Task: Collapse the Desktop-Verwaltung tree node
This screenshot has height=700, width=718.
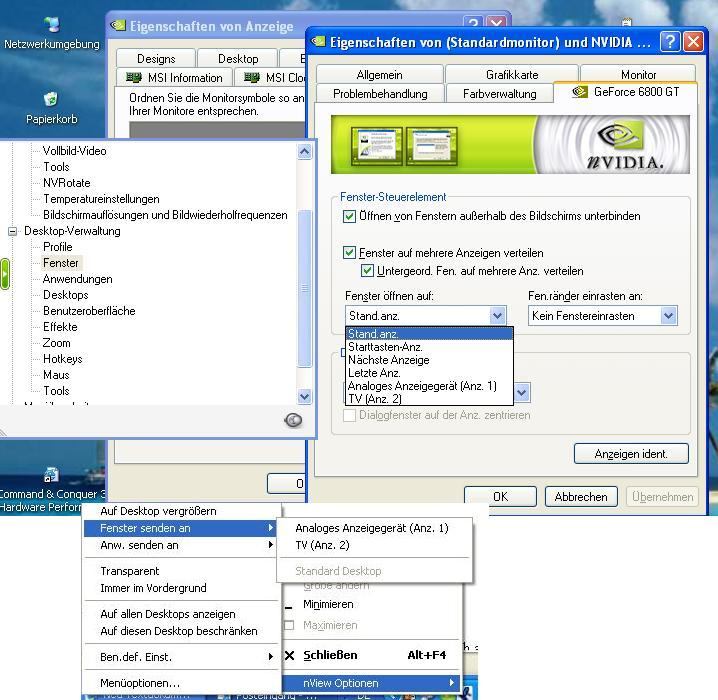Action: click(12, 231)
